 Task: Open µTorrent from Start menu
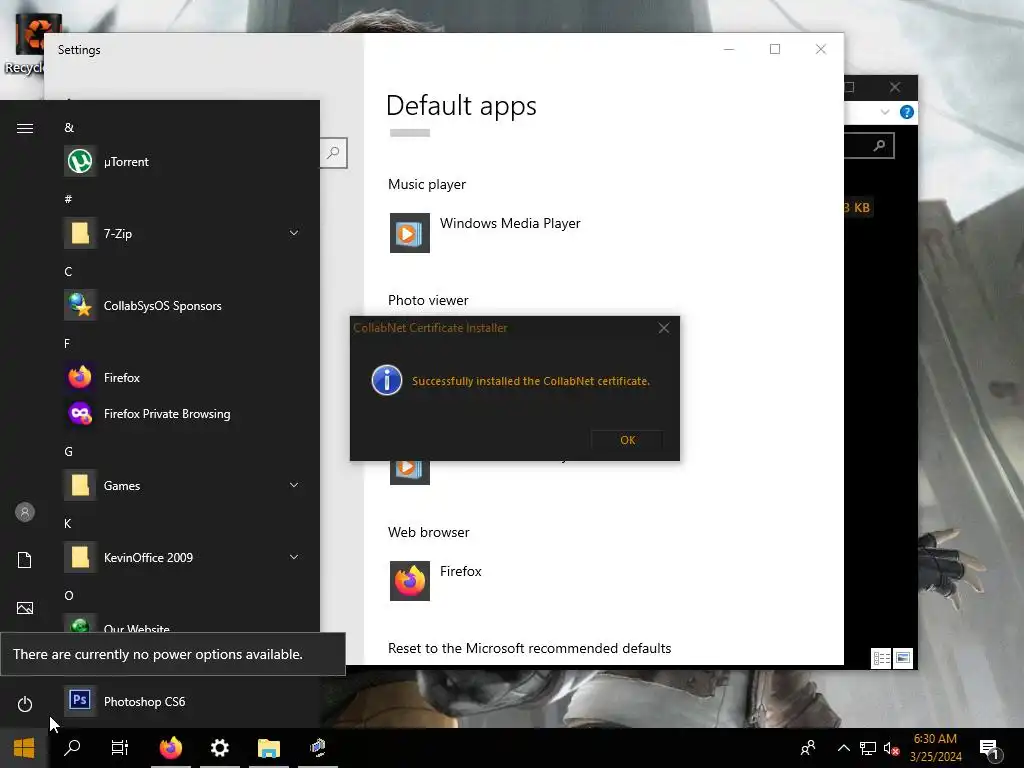pyautogui.click(x=183, y=161)
